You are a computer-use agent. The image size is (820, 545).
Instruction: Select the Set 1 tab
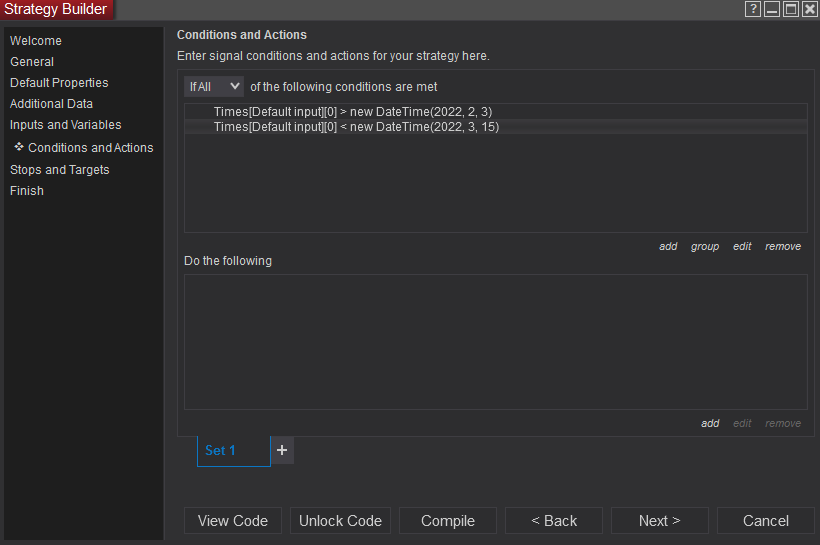[233, 450]
